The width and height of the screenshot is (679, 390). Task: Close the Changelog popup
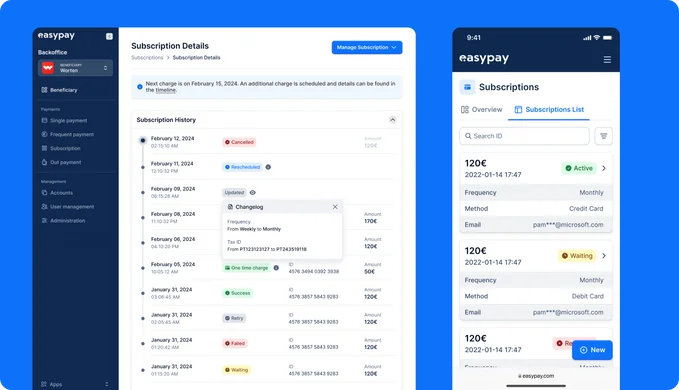tap(335, 207)
